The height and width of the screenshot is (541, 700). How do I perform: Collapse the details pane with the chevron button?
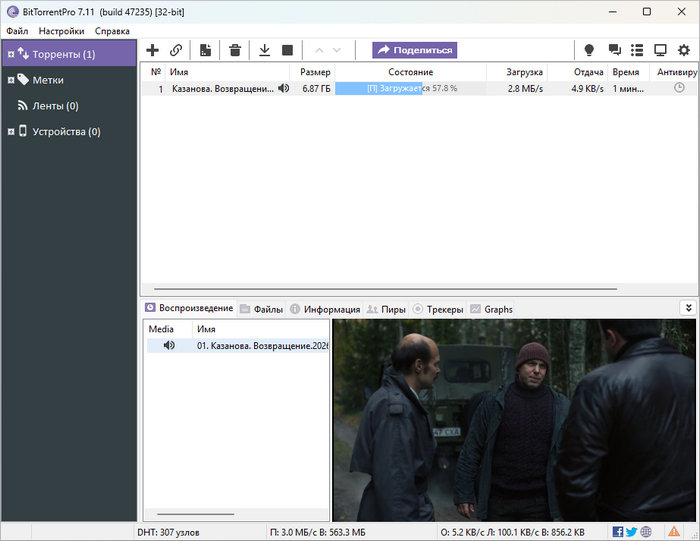tap(687, 308)
